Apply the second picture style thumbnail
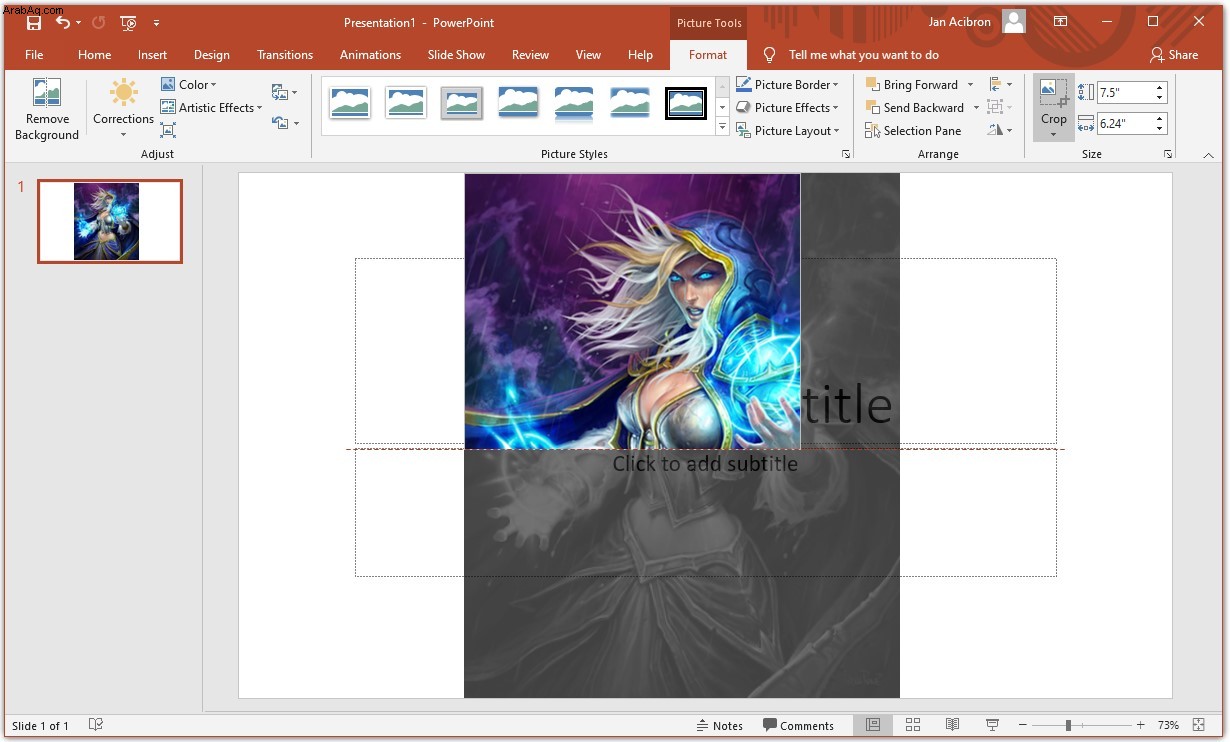Viewport: 1230px width, 742px height. 405,102
